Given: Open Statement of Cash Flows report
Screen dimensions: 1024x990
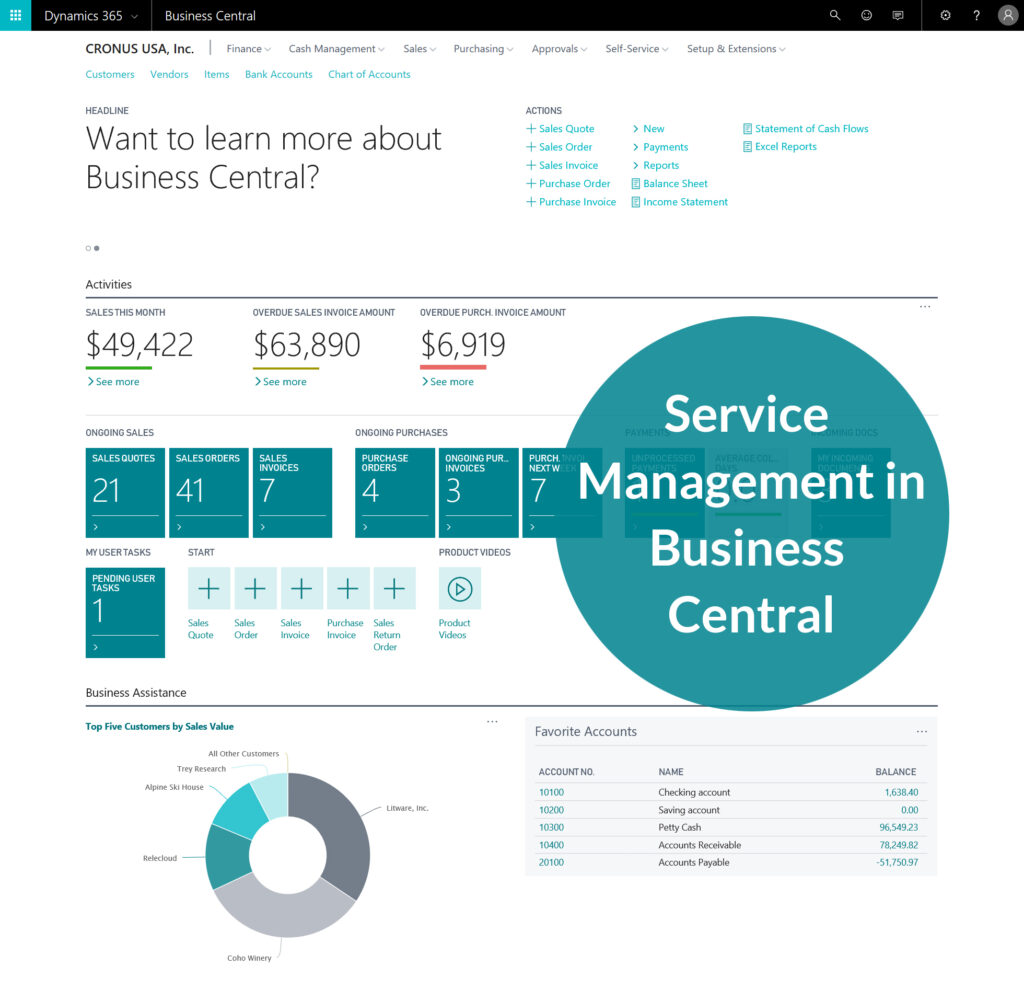Looking at the screenshot, I should coord(806,129).
